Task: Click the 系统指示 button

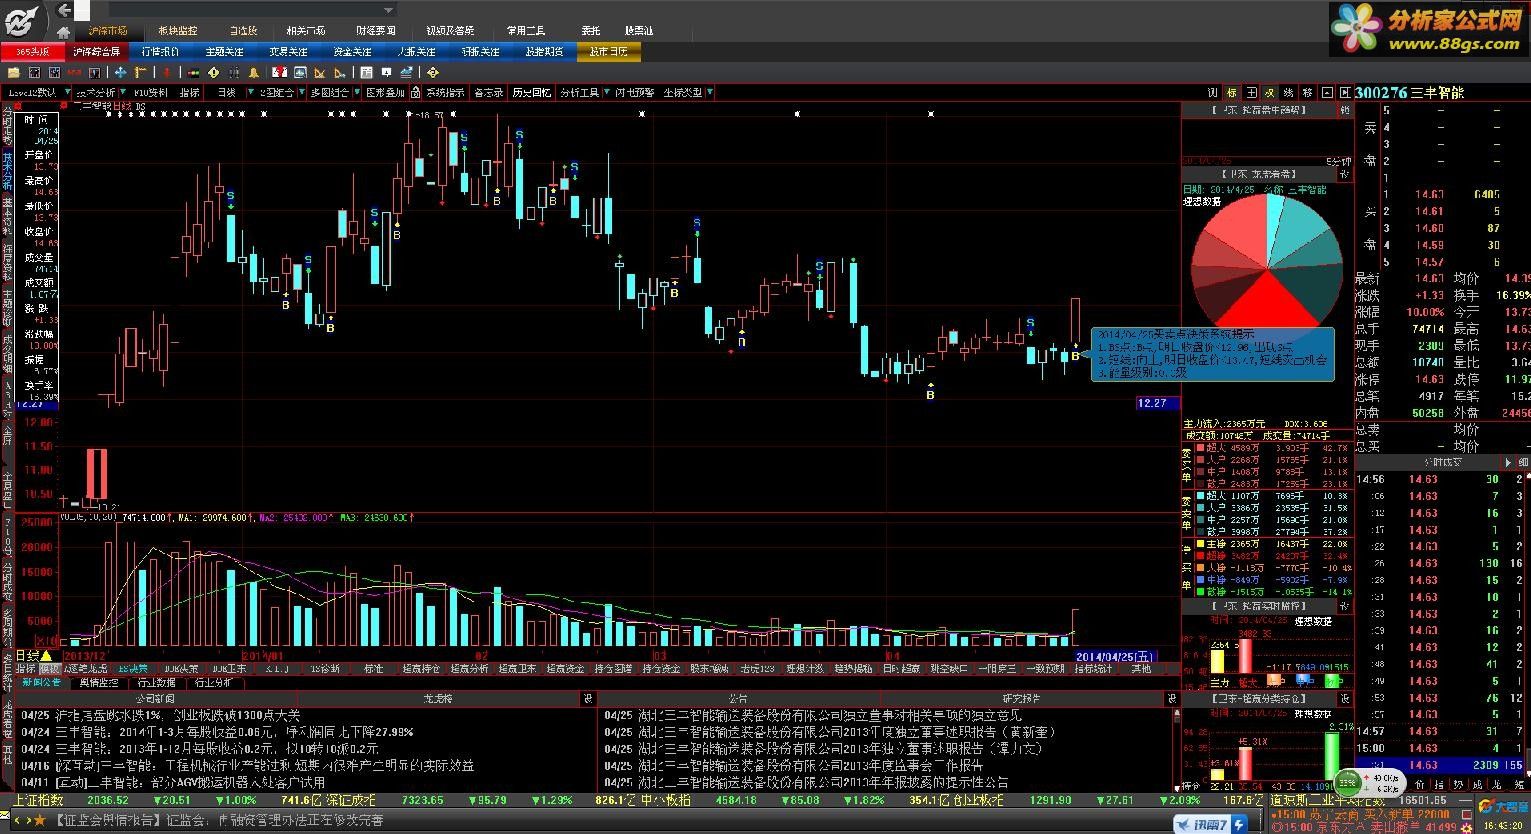Action: click(x=445, y=92)
